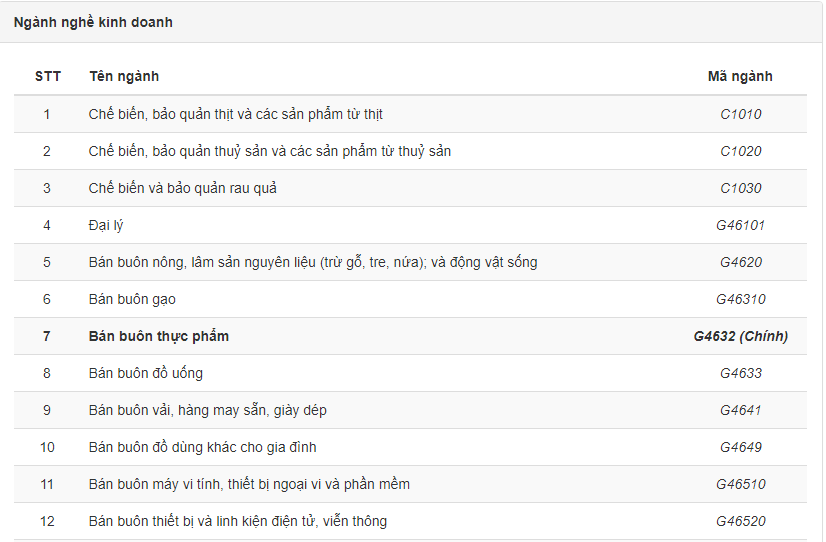Click row number 12 in STT column
The image size is (826, 542).
coord(47,521)
